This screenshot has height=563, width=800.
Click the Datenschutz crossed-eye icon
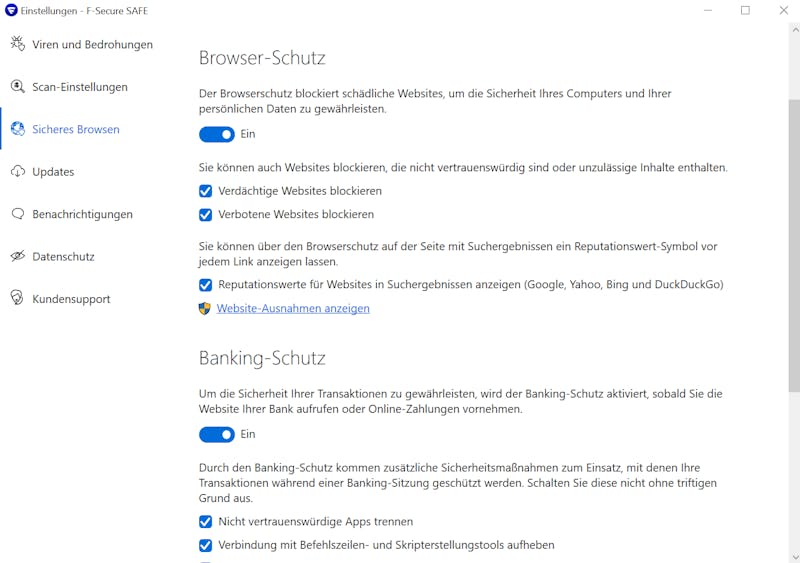click(x=17, y=256)
